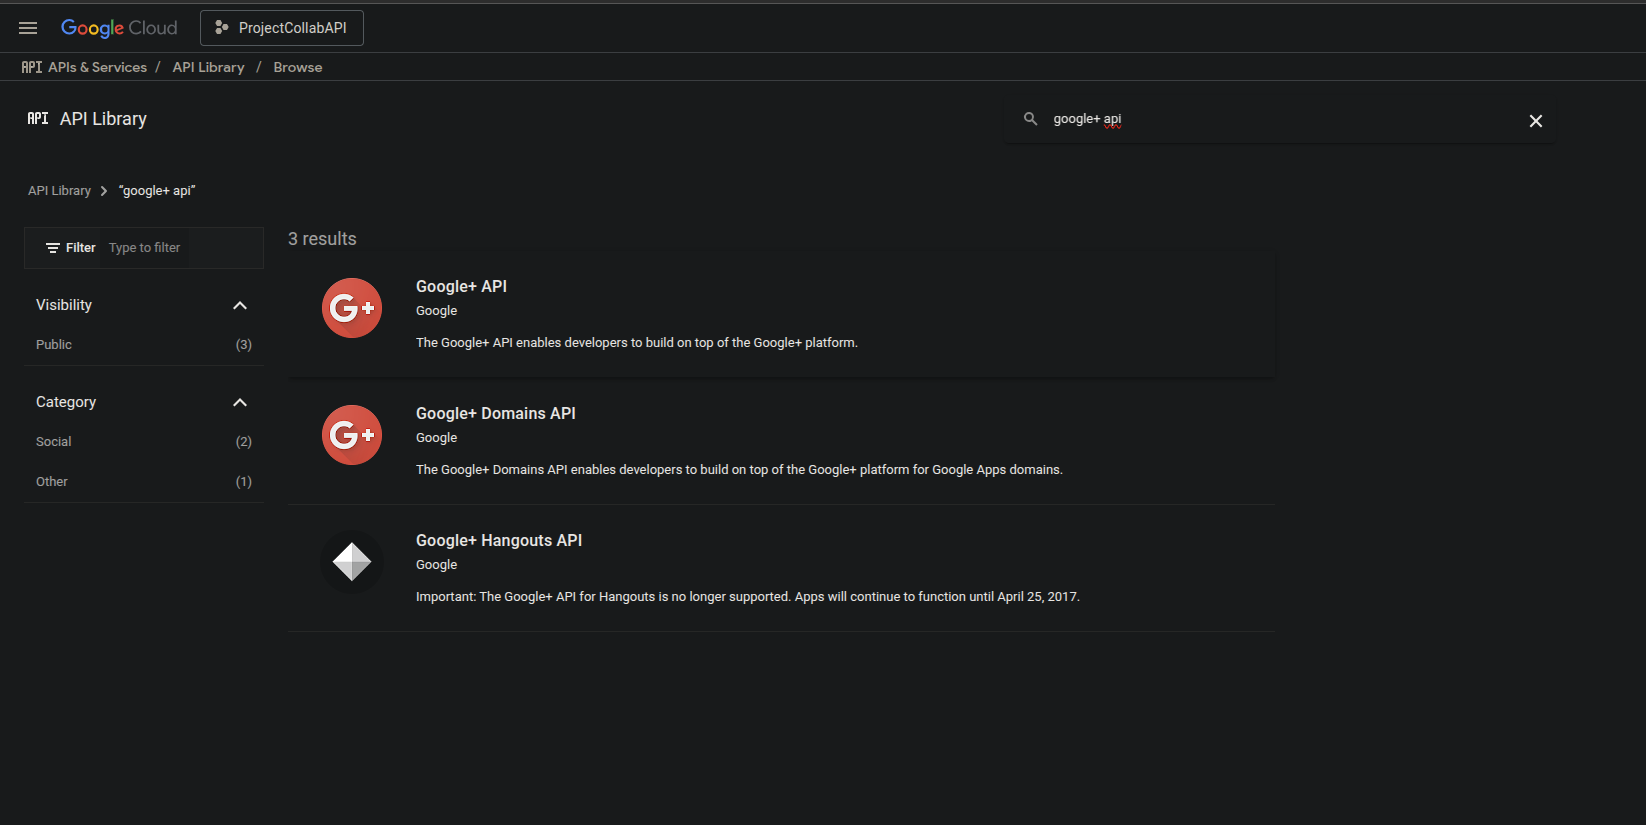Screen dimensions: 1646x825
Task: Click the search field containing google+ api
Action: pyautogui.click(x=1280, y=119)
